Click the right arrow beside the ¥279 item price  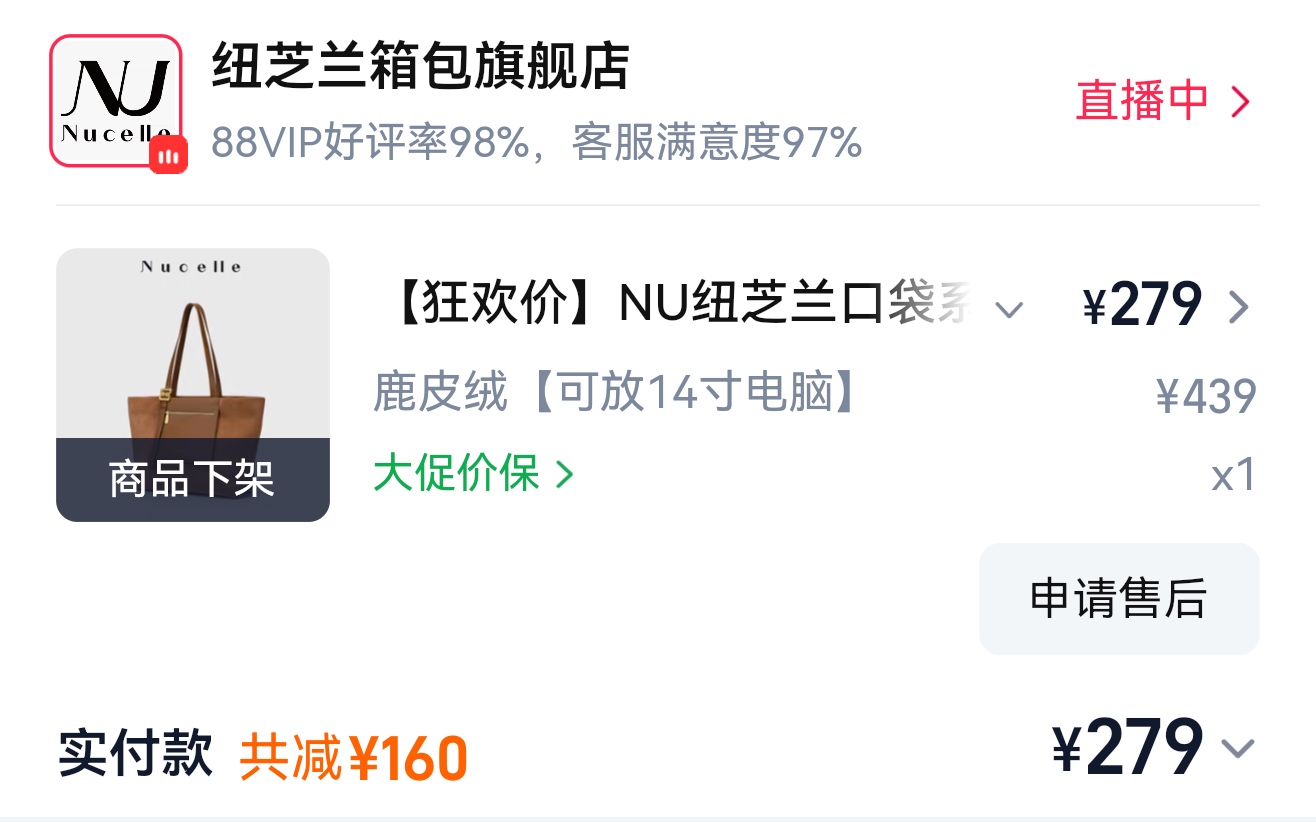point(1239,307)
